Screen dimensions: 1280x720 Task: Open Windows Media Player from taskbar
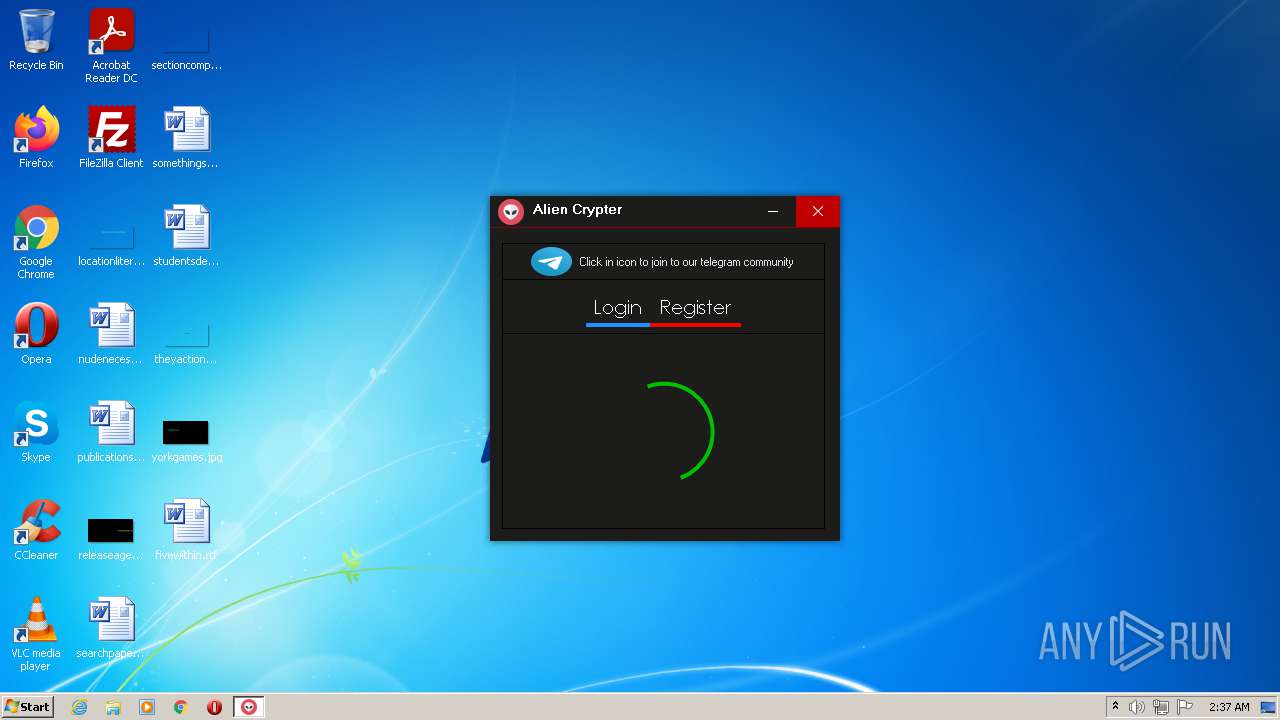pos(147,707)
